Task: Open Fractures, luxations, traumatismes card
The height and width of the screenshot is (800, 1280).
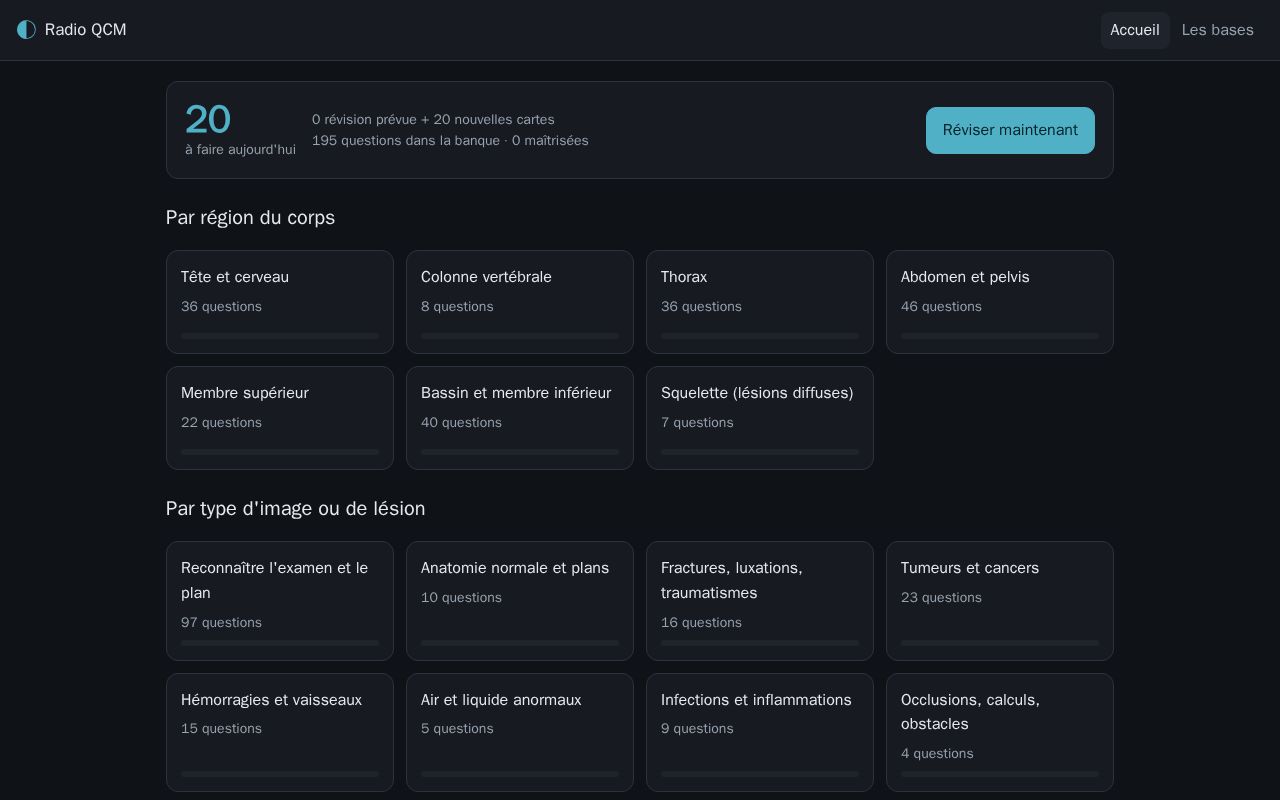Action: [x=760, y=601]
